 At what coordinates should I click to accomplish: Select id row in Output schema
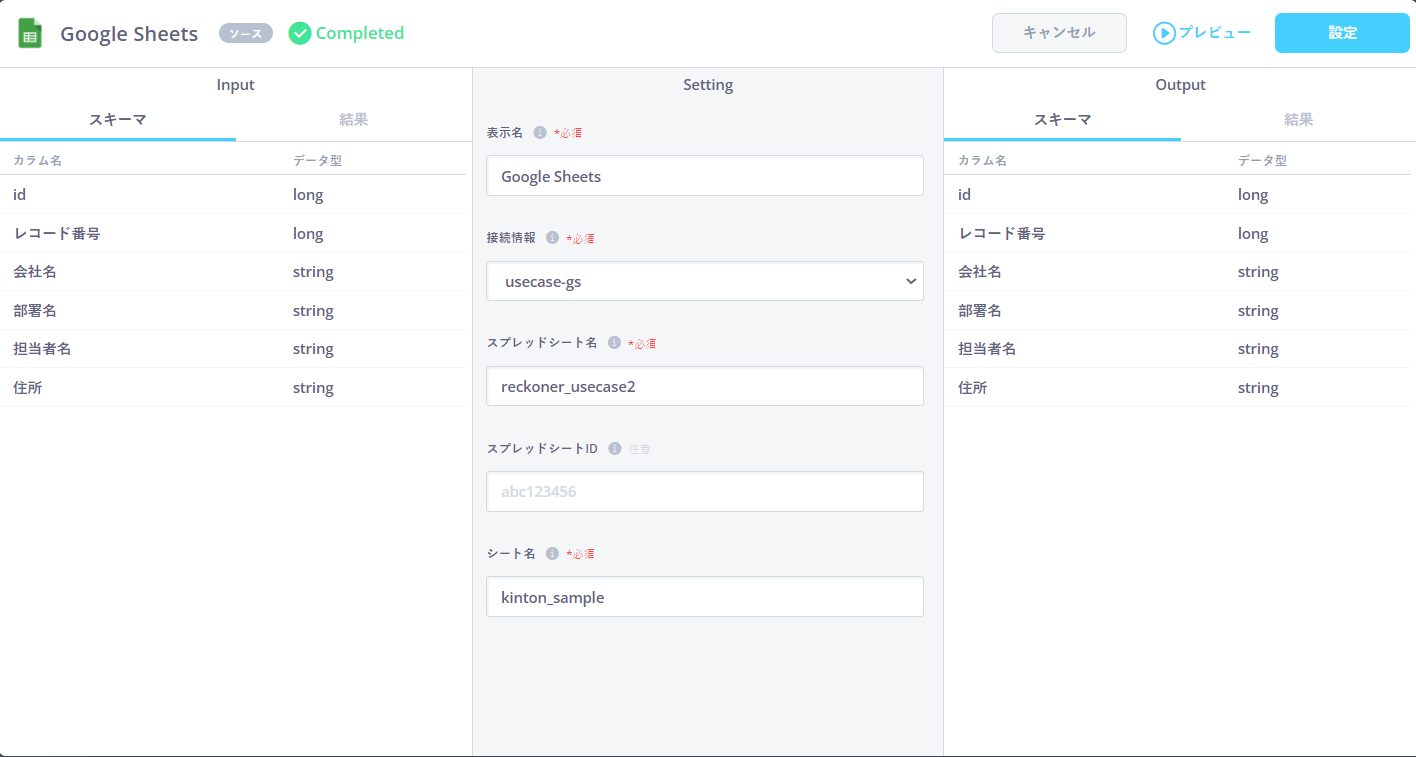1178,195
